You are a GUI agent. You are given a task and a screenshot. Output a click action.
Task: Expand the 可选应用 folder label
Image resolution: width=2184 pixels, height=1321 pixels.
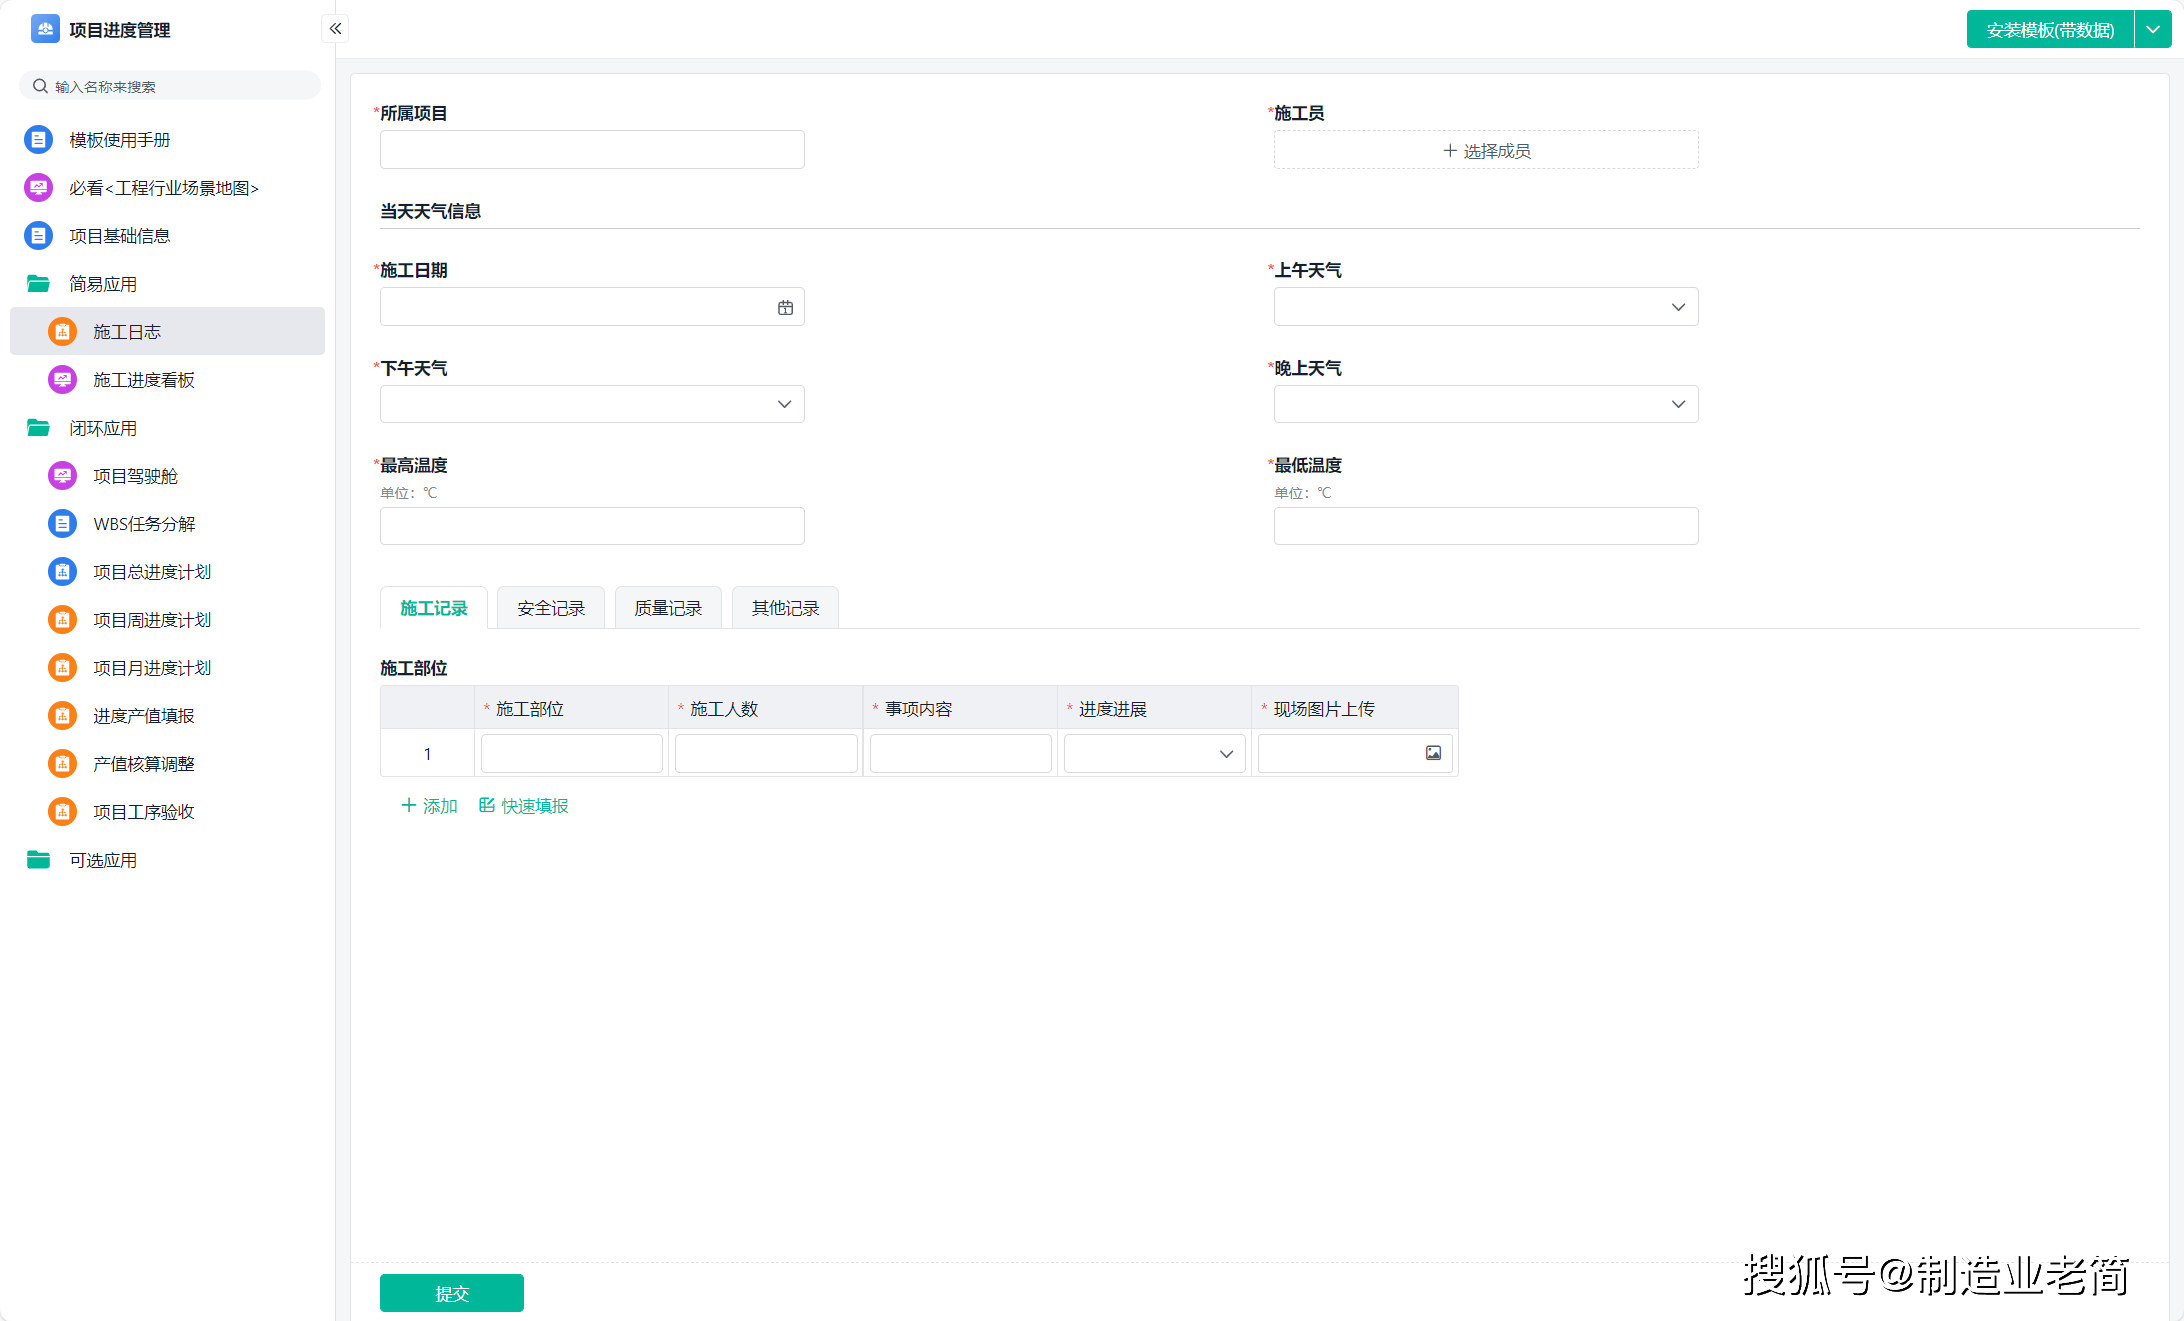(103, 860)
